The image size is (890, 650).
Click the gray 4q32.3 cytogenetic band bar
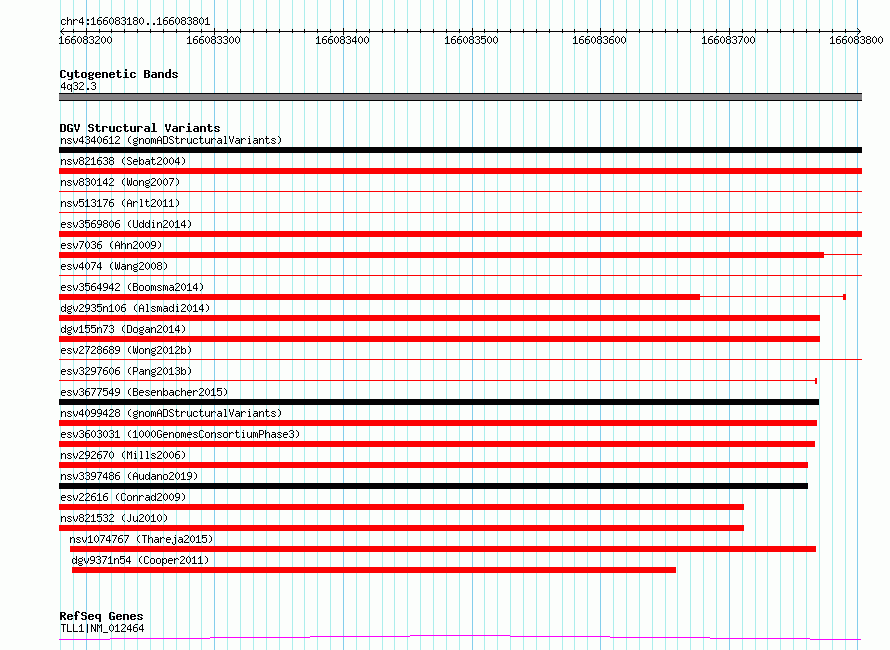pos(460,97)
